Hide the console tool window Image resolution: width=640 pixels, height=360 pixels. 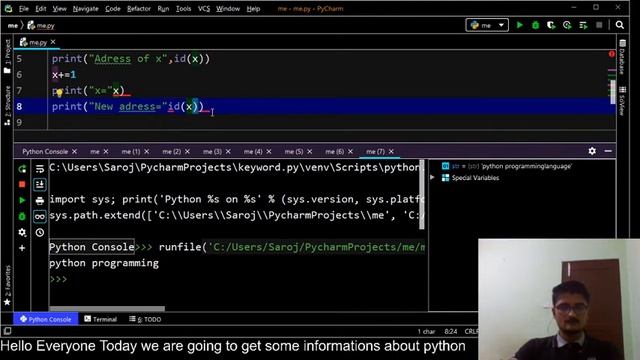click(x=608, y=151)
